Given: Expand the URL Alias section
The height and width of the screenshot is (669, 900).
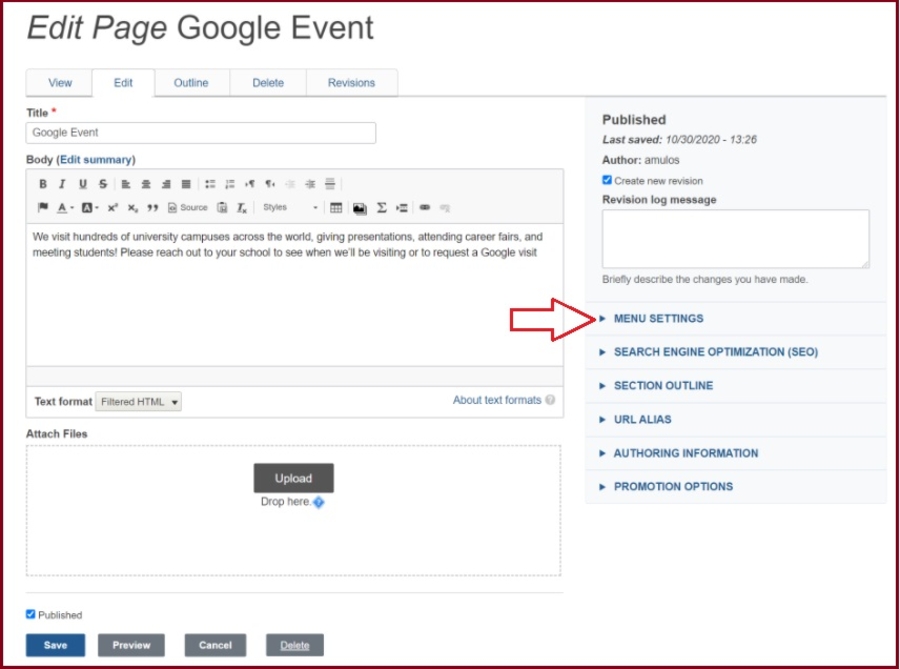Looking at the screenshot, I should pos(642,419).
